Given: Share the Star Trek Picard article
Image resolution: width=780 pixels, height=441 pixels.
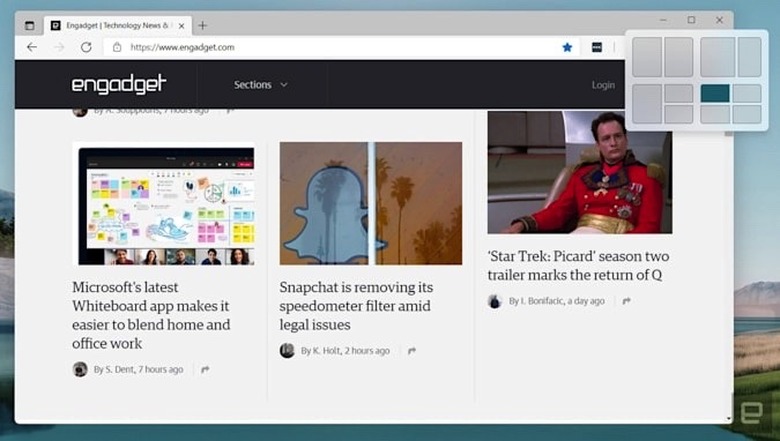Looking at the screenshot, I should pos(626,301).
